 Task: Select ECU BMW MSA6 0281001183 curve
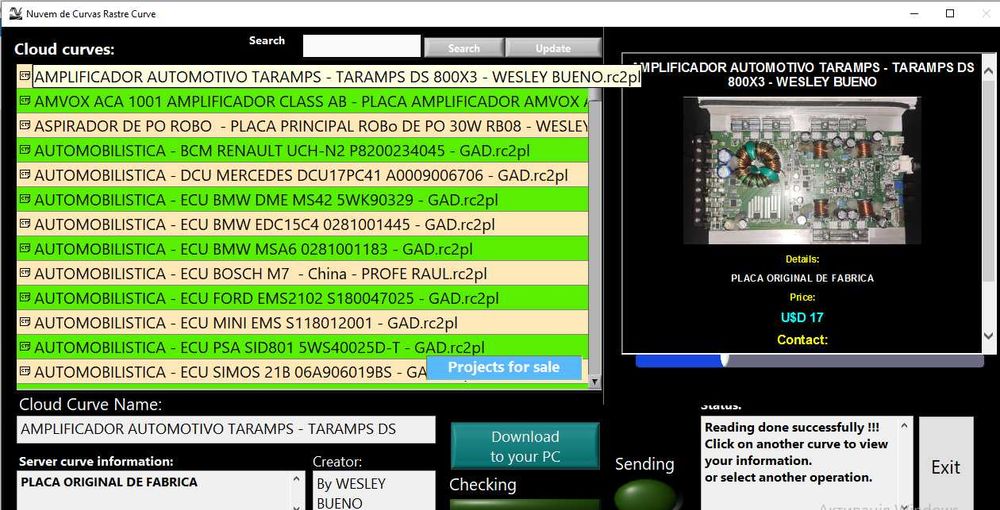(x=302, y=249)
